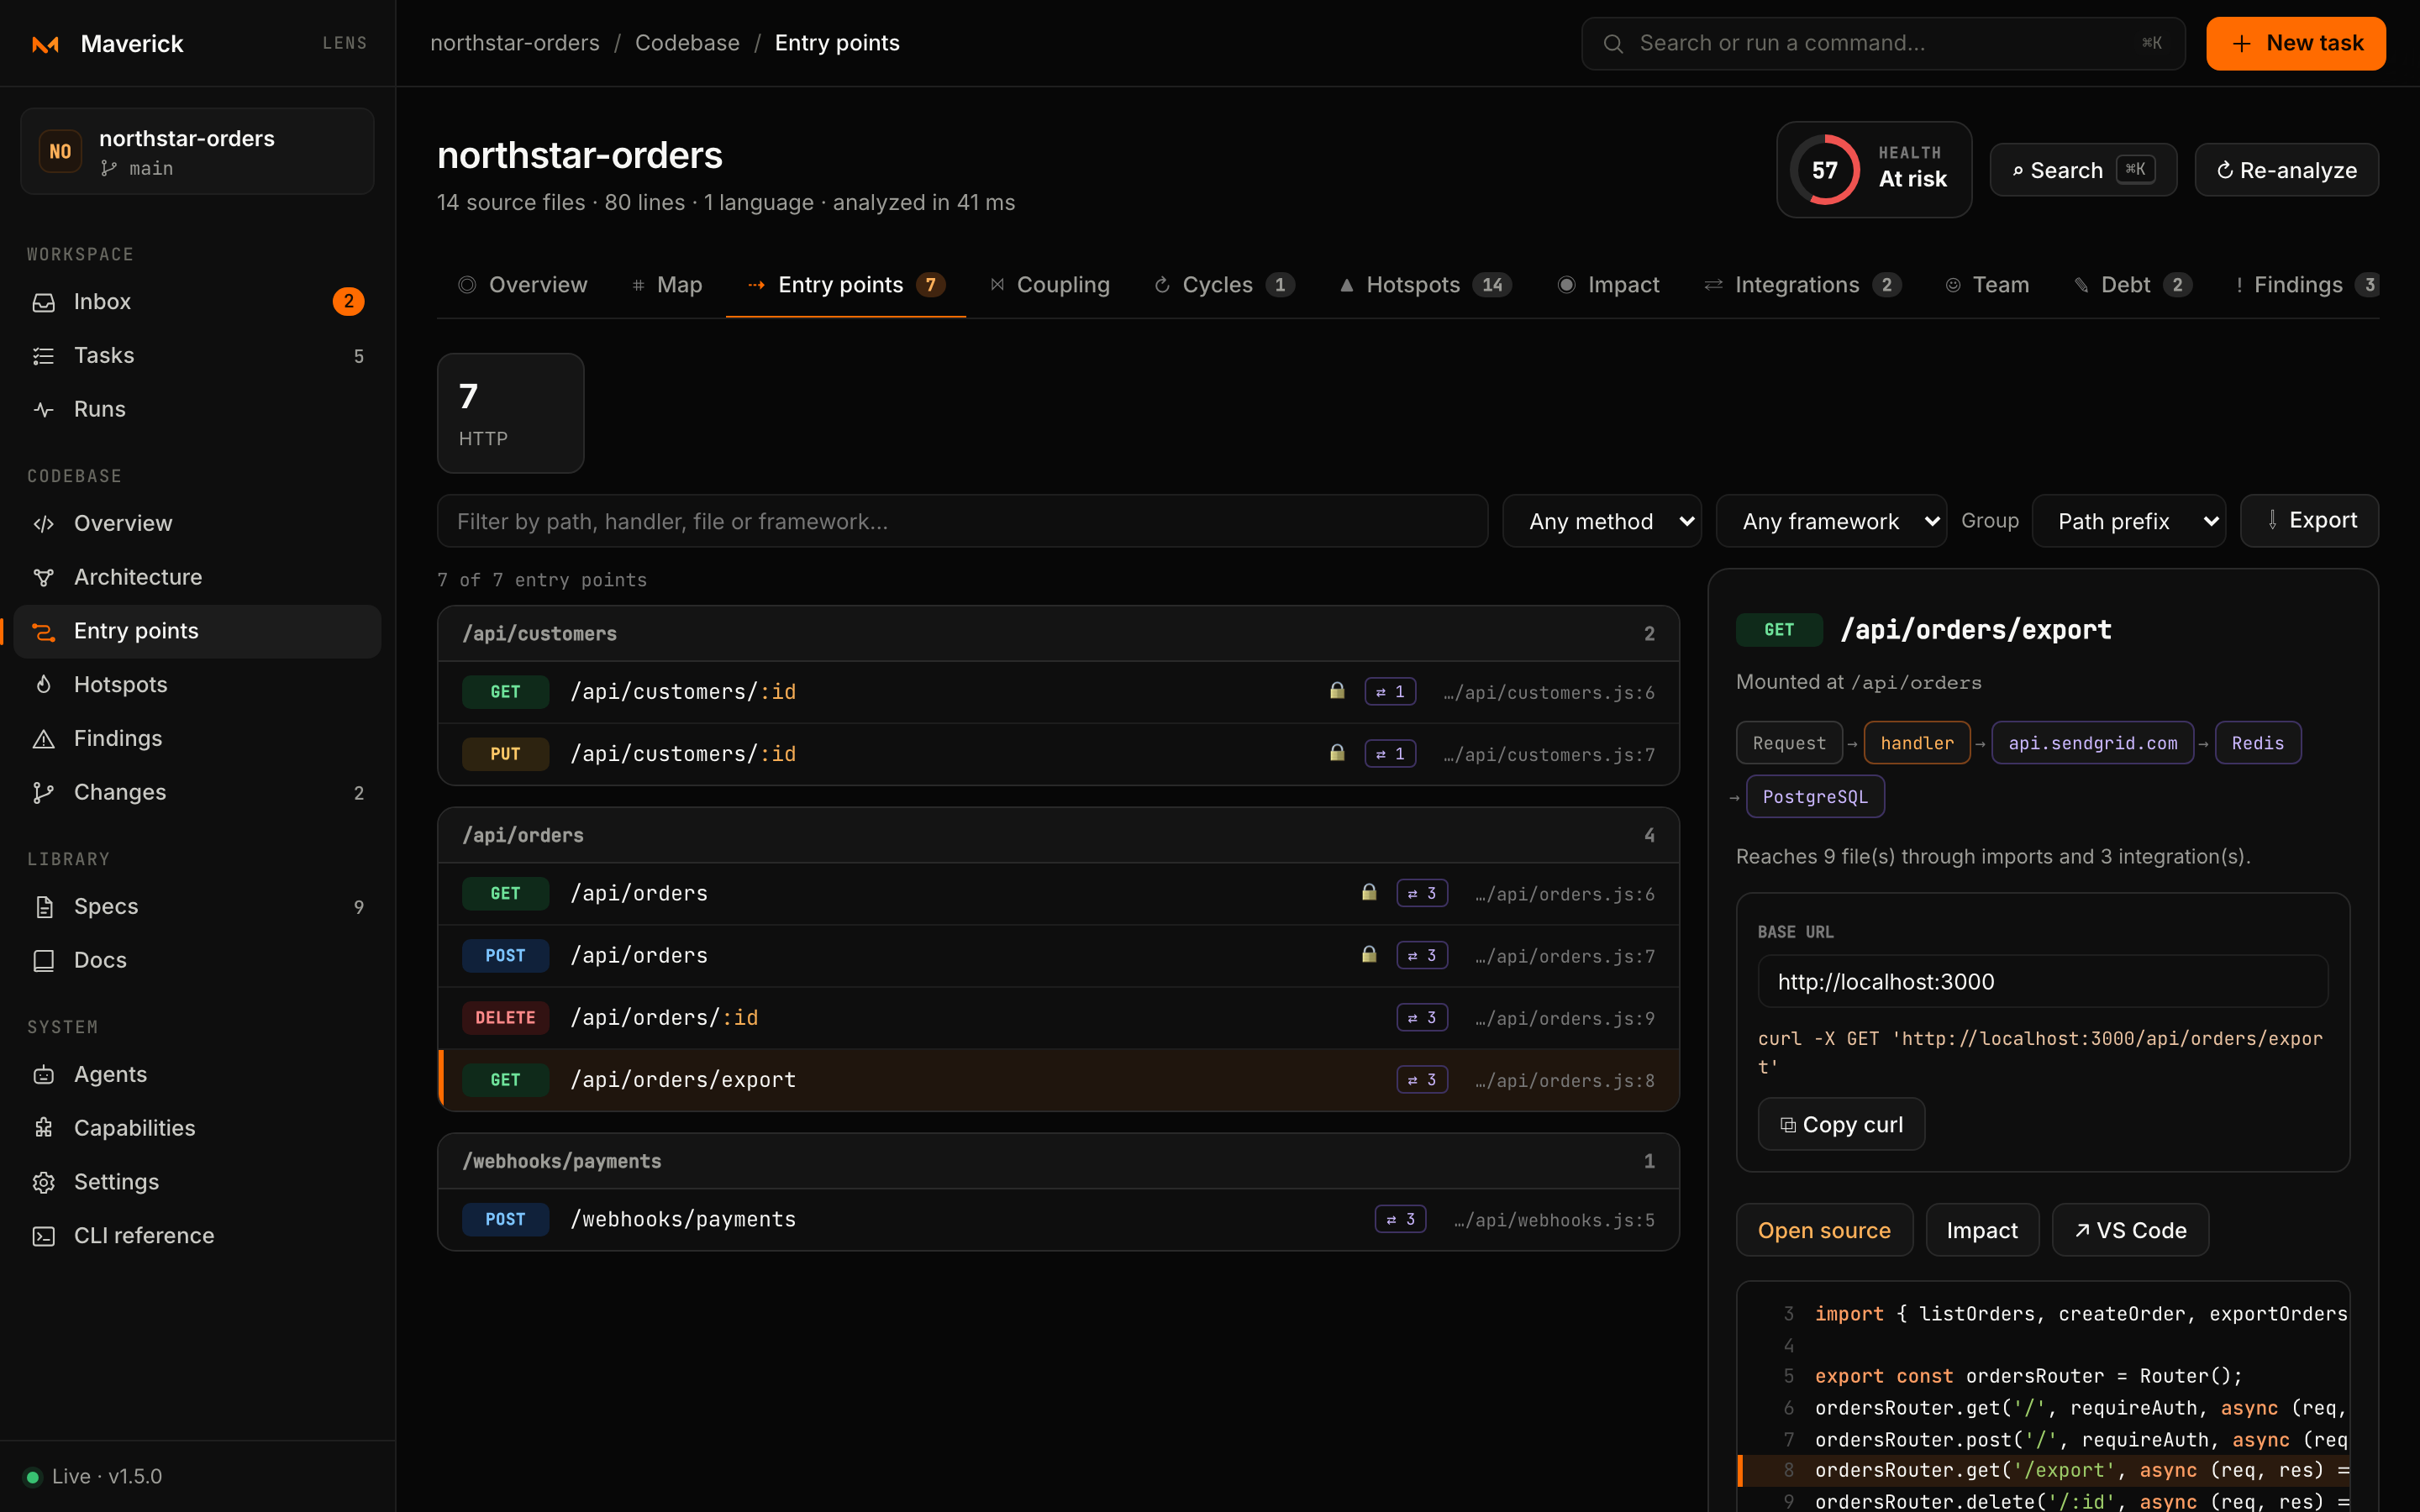Image resolution: width=2420 pixels, height=1512 pixels.
Task: Open Agents in the sidebar
Action: tap(197, 1075)
